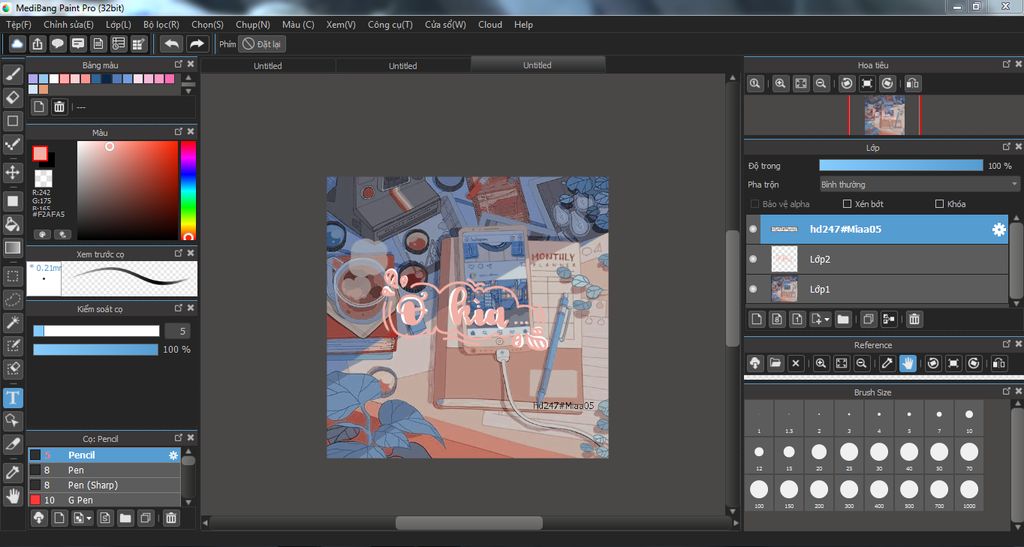Select the Pen (Sharp) brush
This screenshot has height=547, width=1024.
tap(104, 485)
